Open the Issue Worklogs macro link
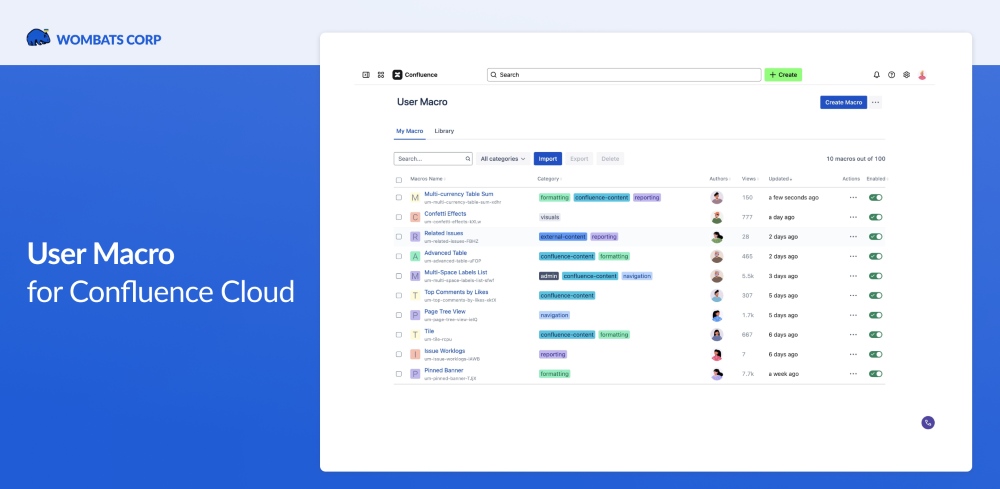1000x489 pixels. [x=445, y=351]
